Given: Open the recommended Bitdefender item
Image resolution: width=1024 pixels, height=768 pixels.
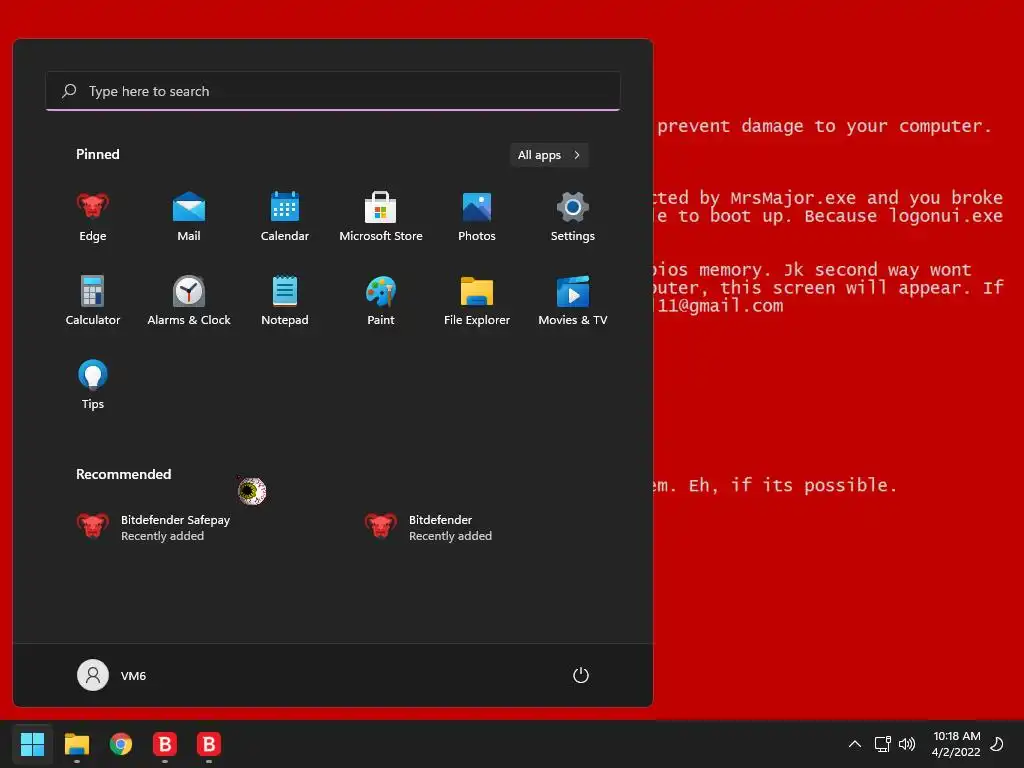Looking at the screenshot, I should pyautogui.click(x=428, y=527).
